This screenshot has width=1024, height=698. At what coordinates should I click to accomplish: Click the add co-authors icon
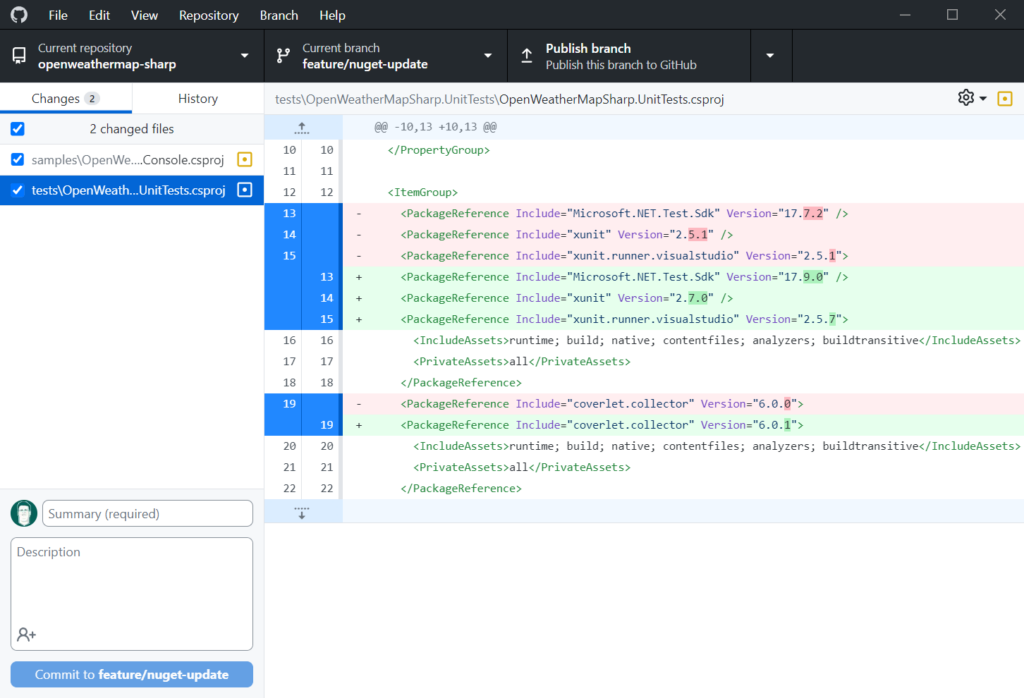26,634
